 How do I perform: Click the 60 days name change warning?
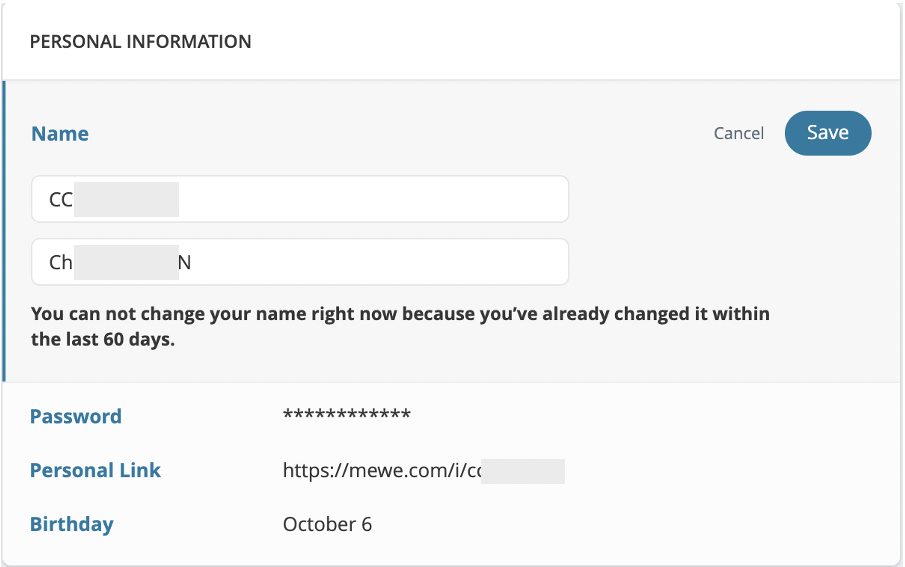[x=400, y=326]
